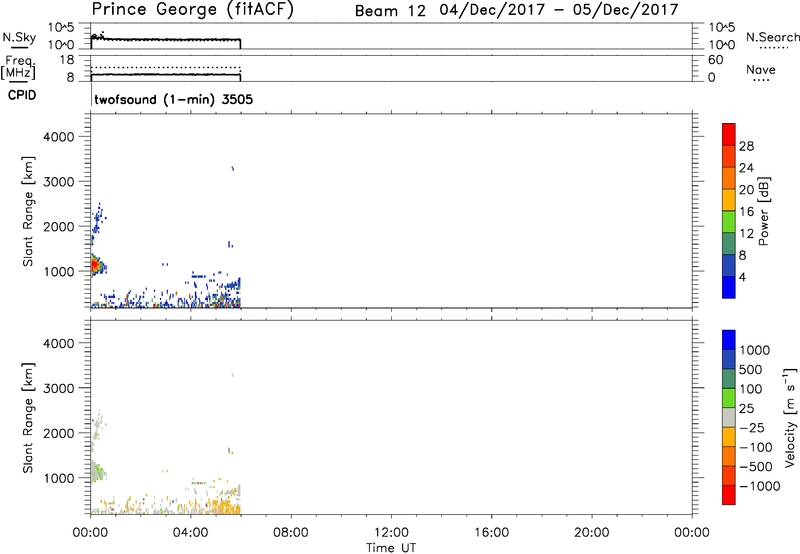Click the red bottom segment of Velocity colorbar
The image size is (800, 554).
pos(729,495)
